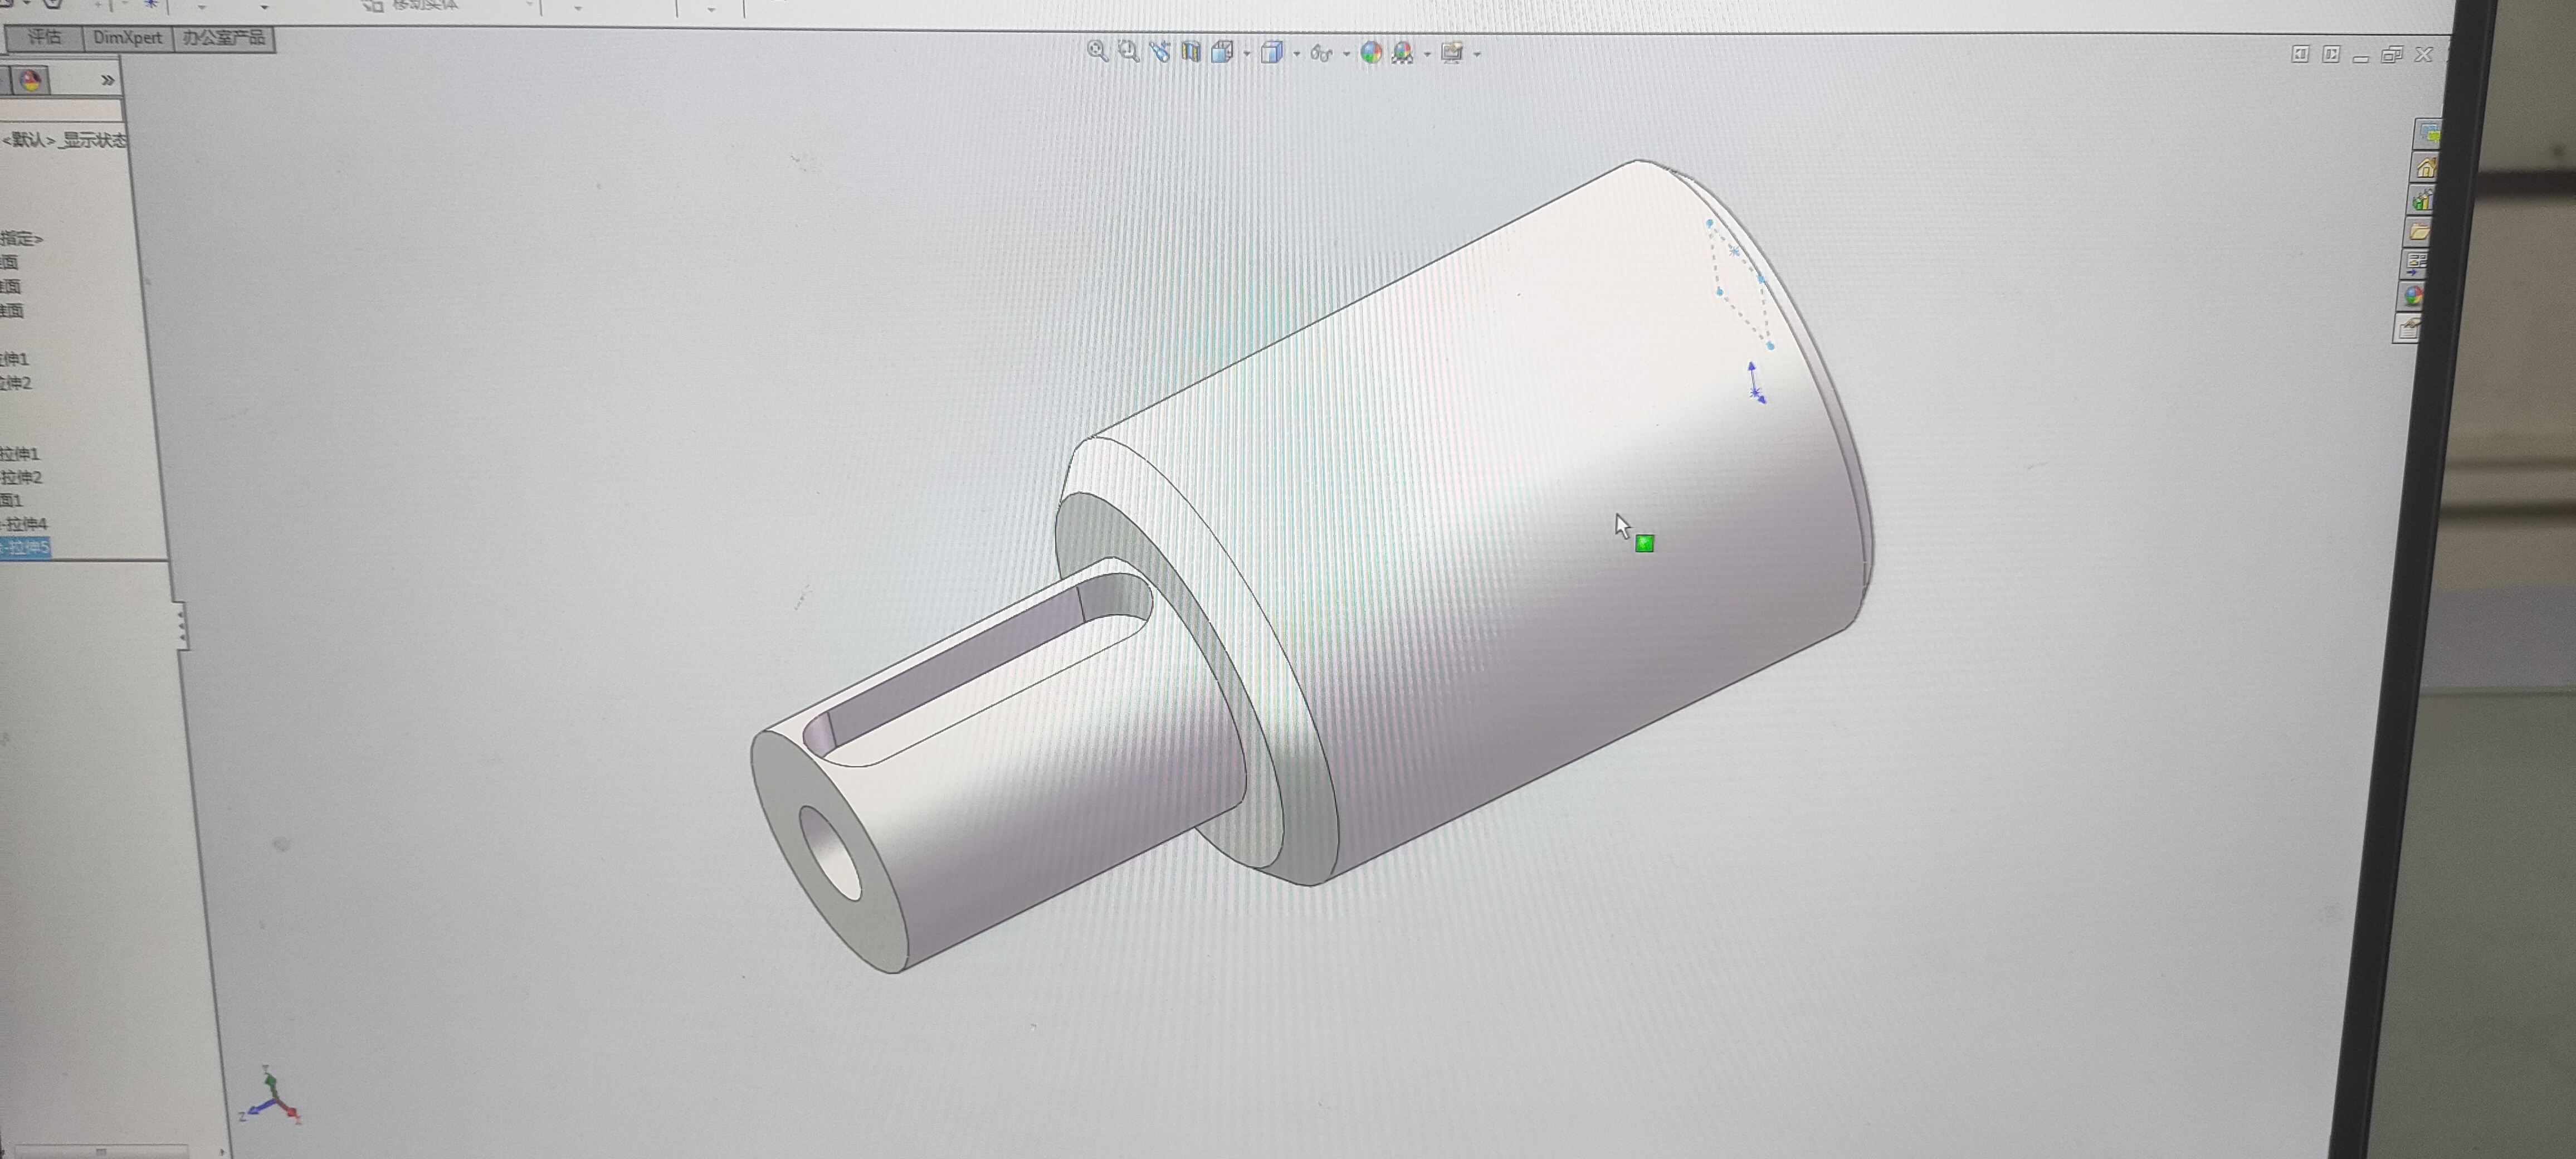This screenshot has width=2576, height=1159.
Task: Open the DisplayManager color ball tab
Action: pos(31,80)
